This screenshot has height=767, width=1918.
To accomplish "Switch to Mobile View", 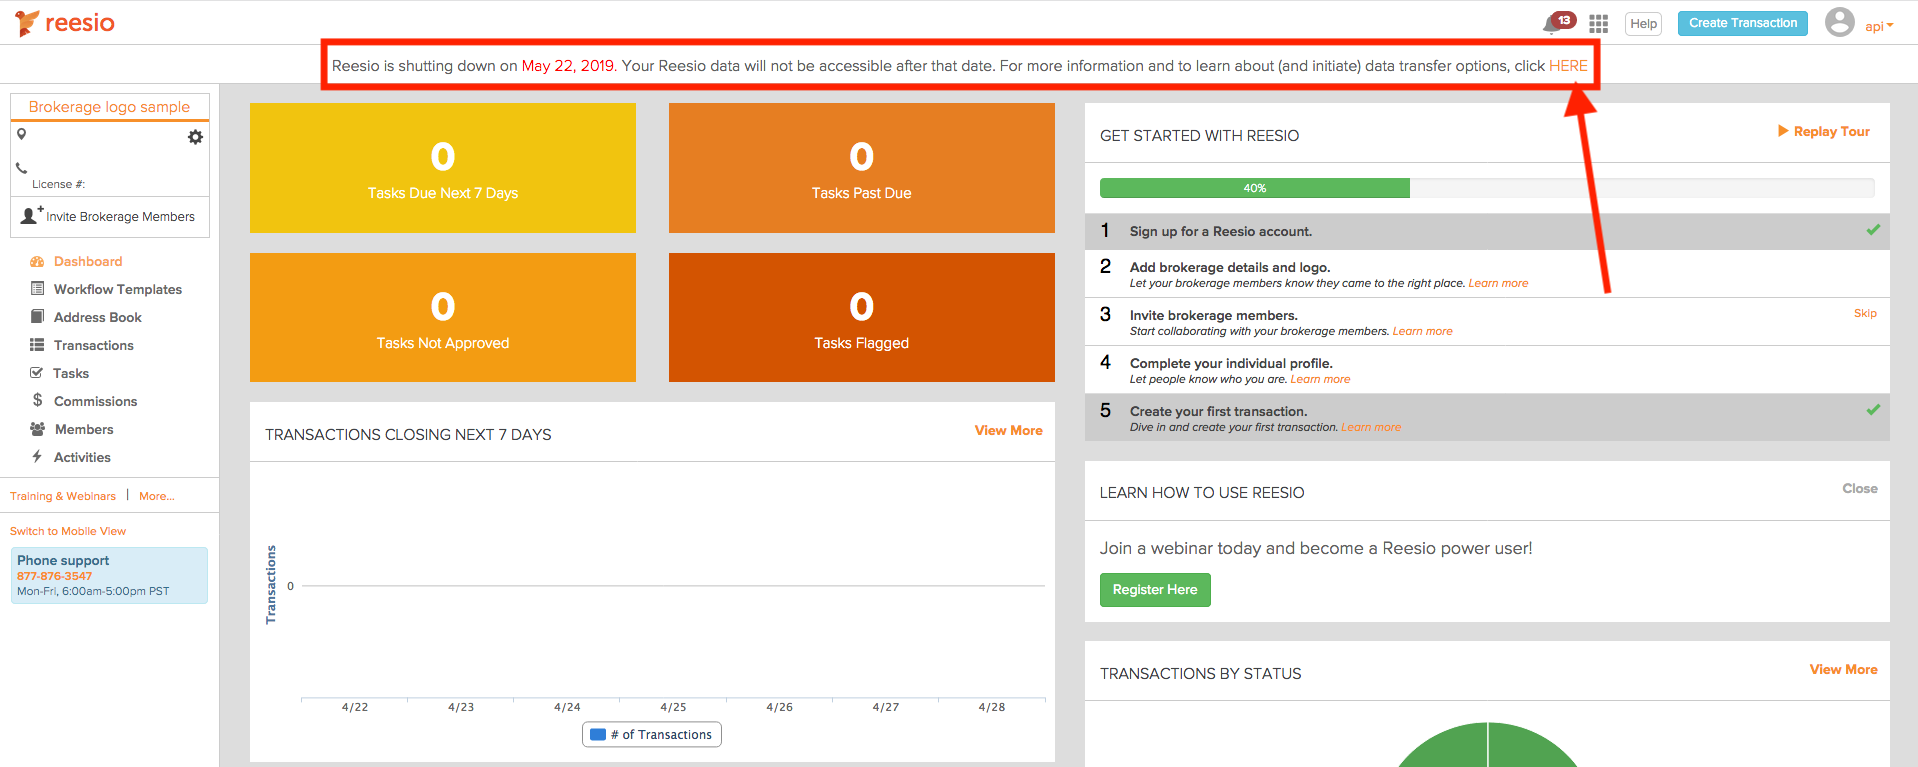I will [x=68, y=531].
